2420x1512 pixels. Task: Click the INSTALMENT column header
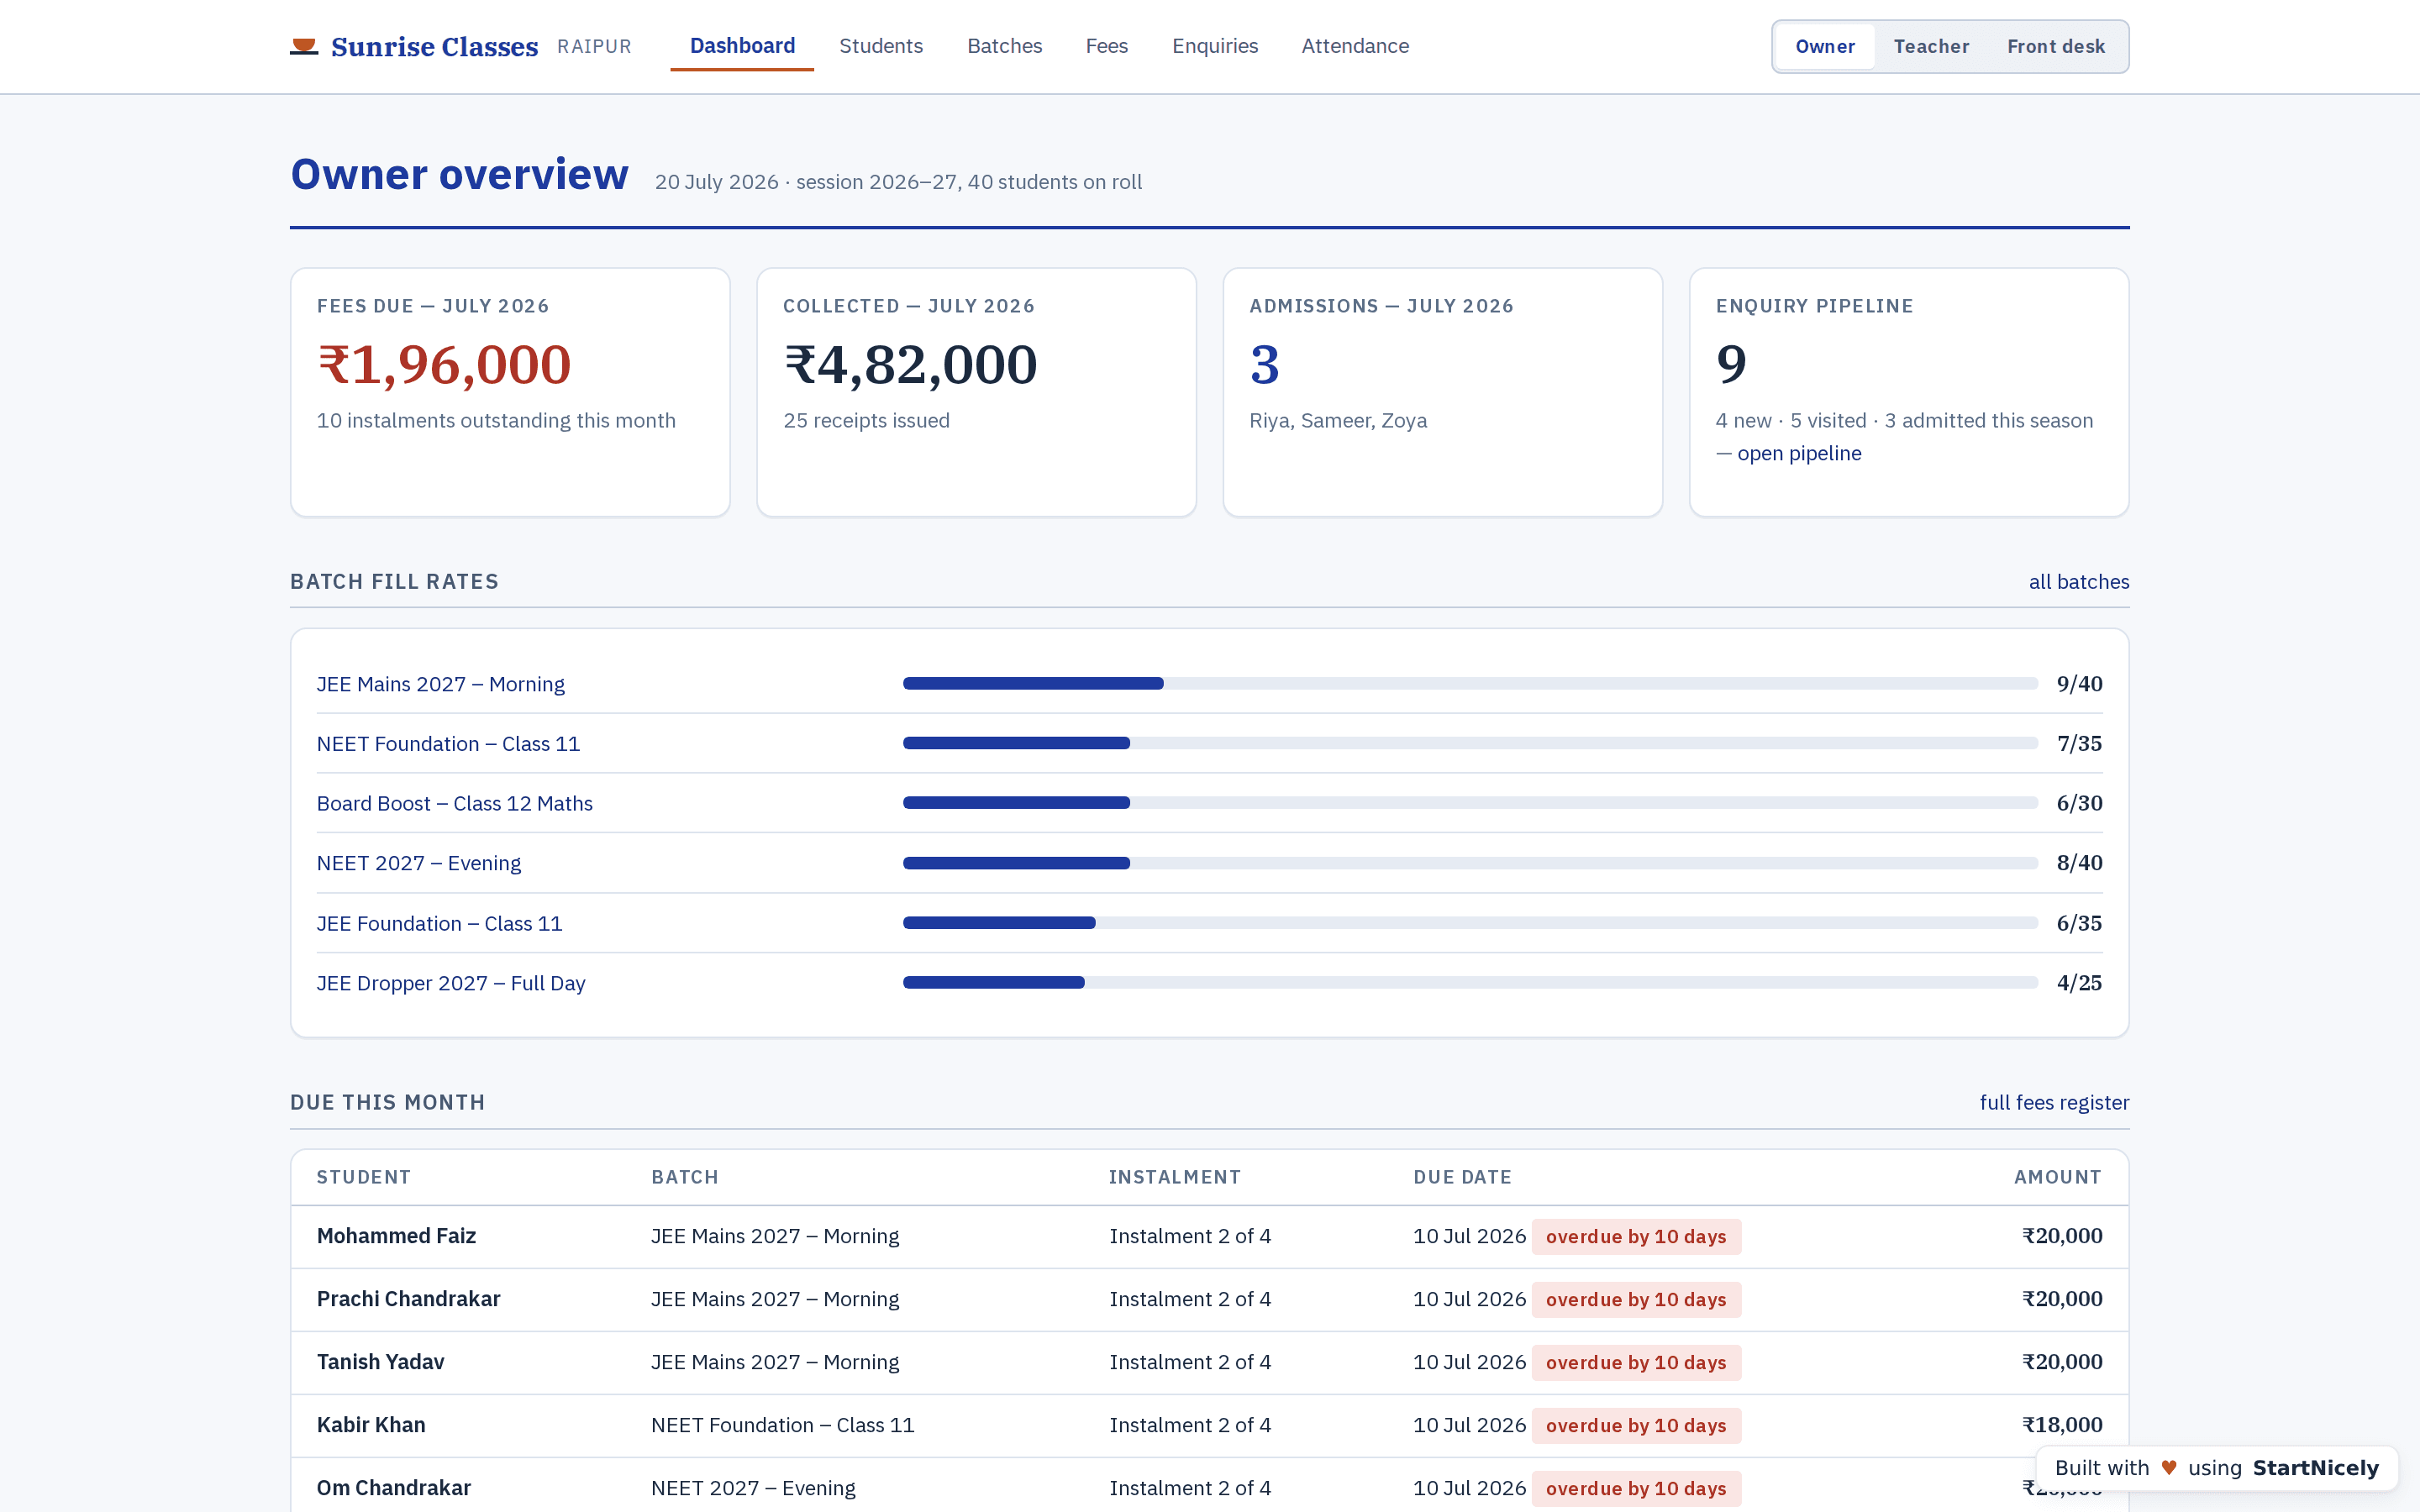click(x=1175, y=1177)
